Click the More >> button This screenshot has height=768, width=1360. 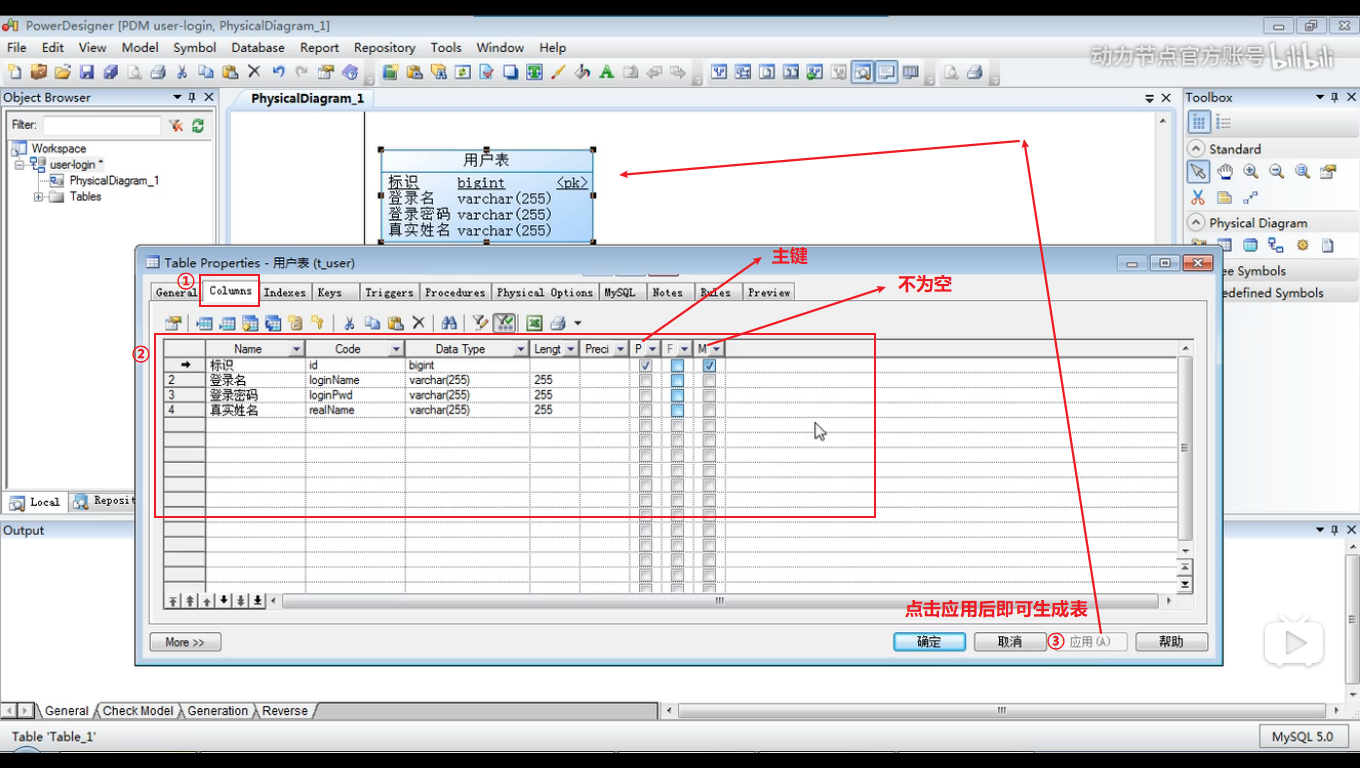(185, 642)
